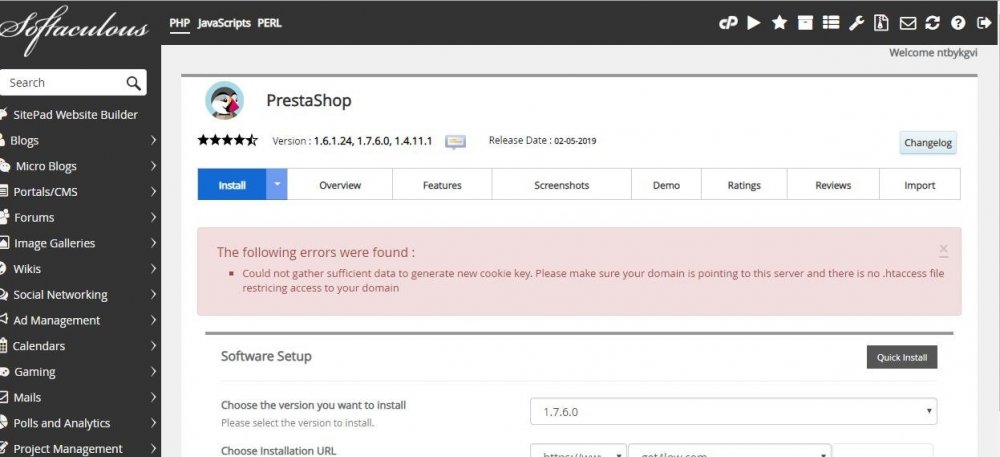Click the play icon in top bar

coord(754,23)
